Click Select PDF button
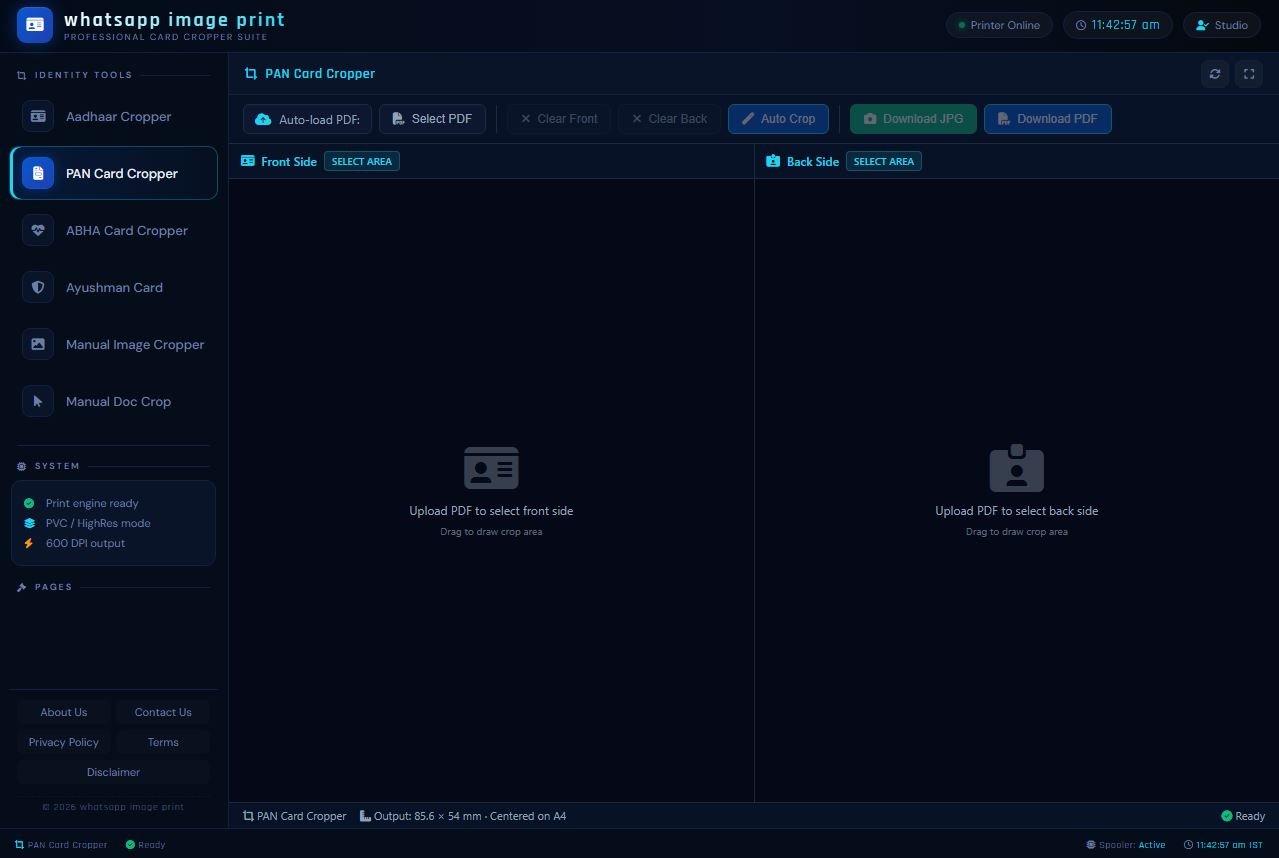Image resolution: width=1279 pixels, height=858 pixels. [x=432, y=119]
